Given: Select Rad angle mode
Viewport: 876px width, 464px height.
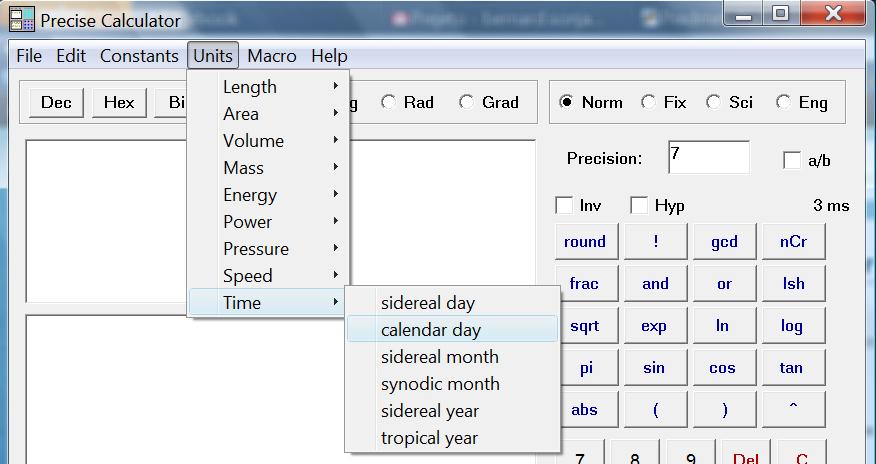Looking at the screenshot, I should coord(407,102).
